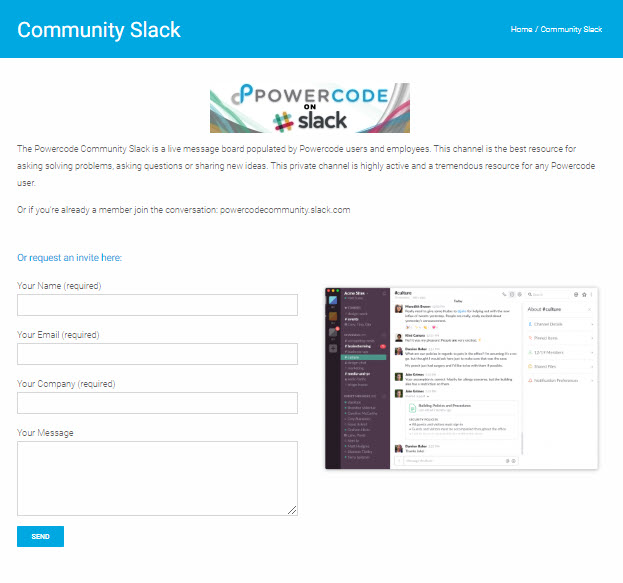The width and height of the screenshot is (623, 583).
Task: Focus the Your Name input field
Action: coord(157,305)
